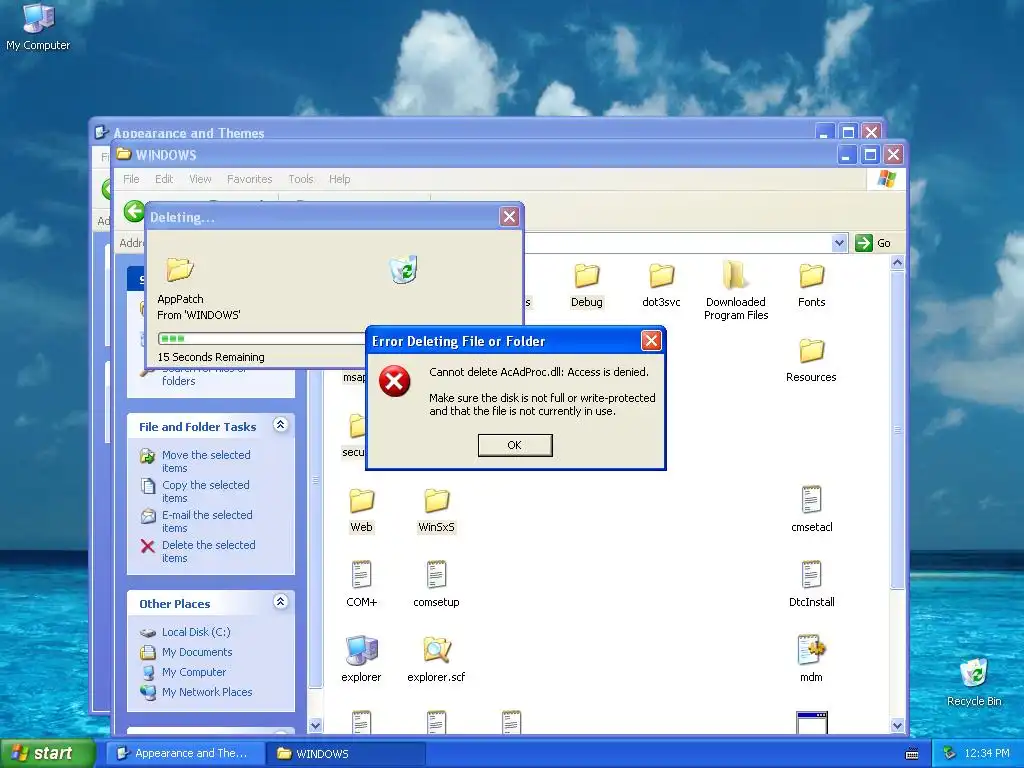Click E-mail the selected items link
This screenshot has height=768, width=1024.
pyautogui.click(x=206, y=521)
